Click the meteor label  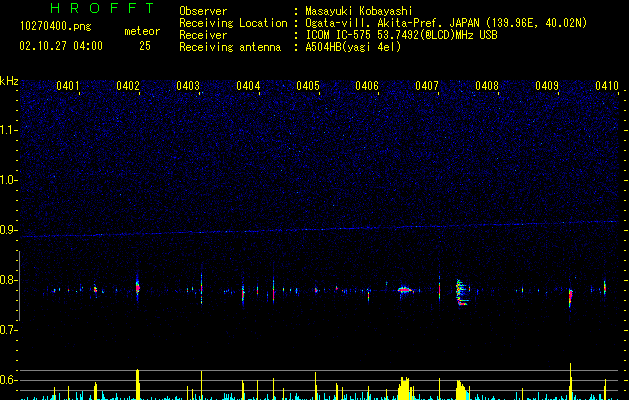pos(142,31)
